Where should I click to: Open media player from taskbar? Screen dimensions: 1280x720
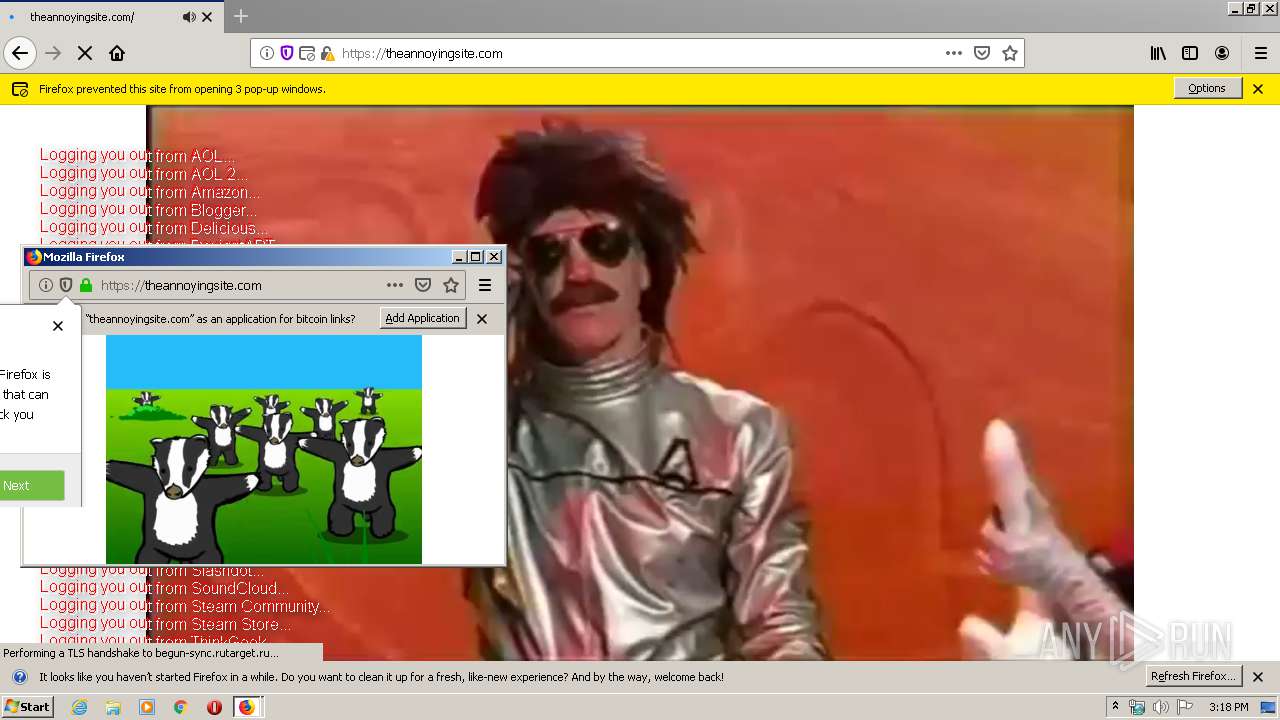tap(147, 707)
